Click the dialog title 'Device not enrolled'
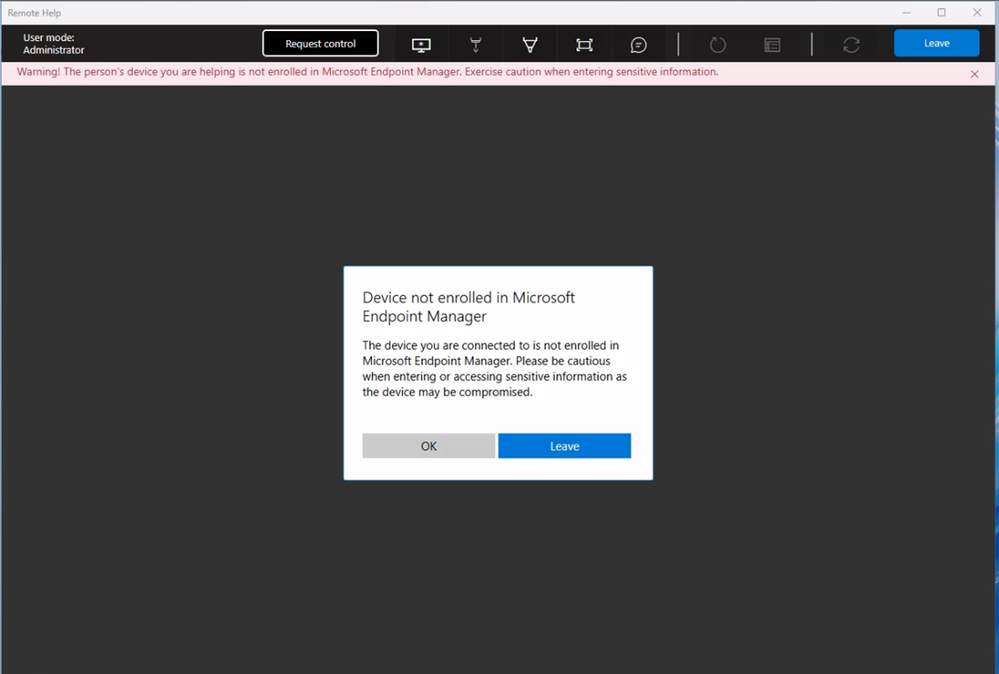This screenshot has height=674, width=999. click(x=468, y=307)
